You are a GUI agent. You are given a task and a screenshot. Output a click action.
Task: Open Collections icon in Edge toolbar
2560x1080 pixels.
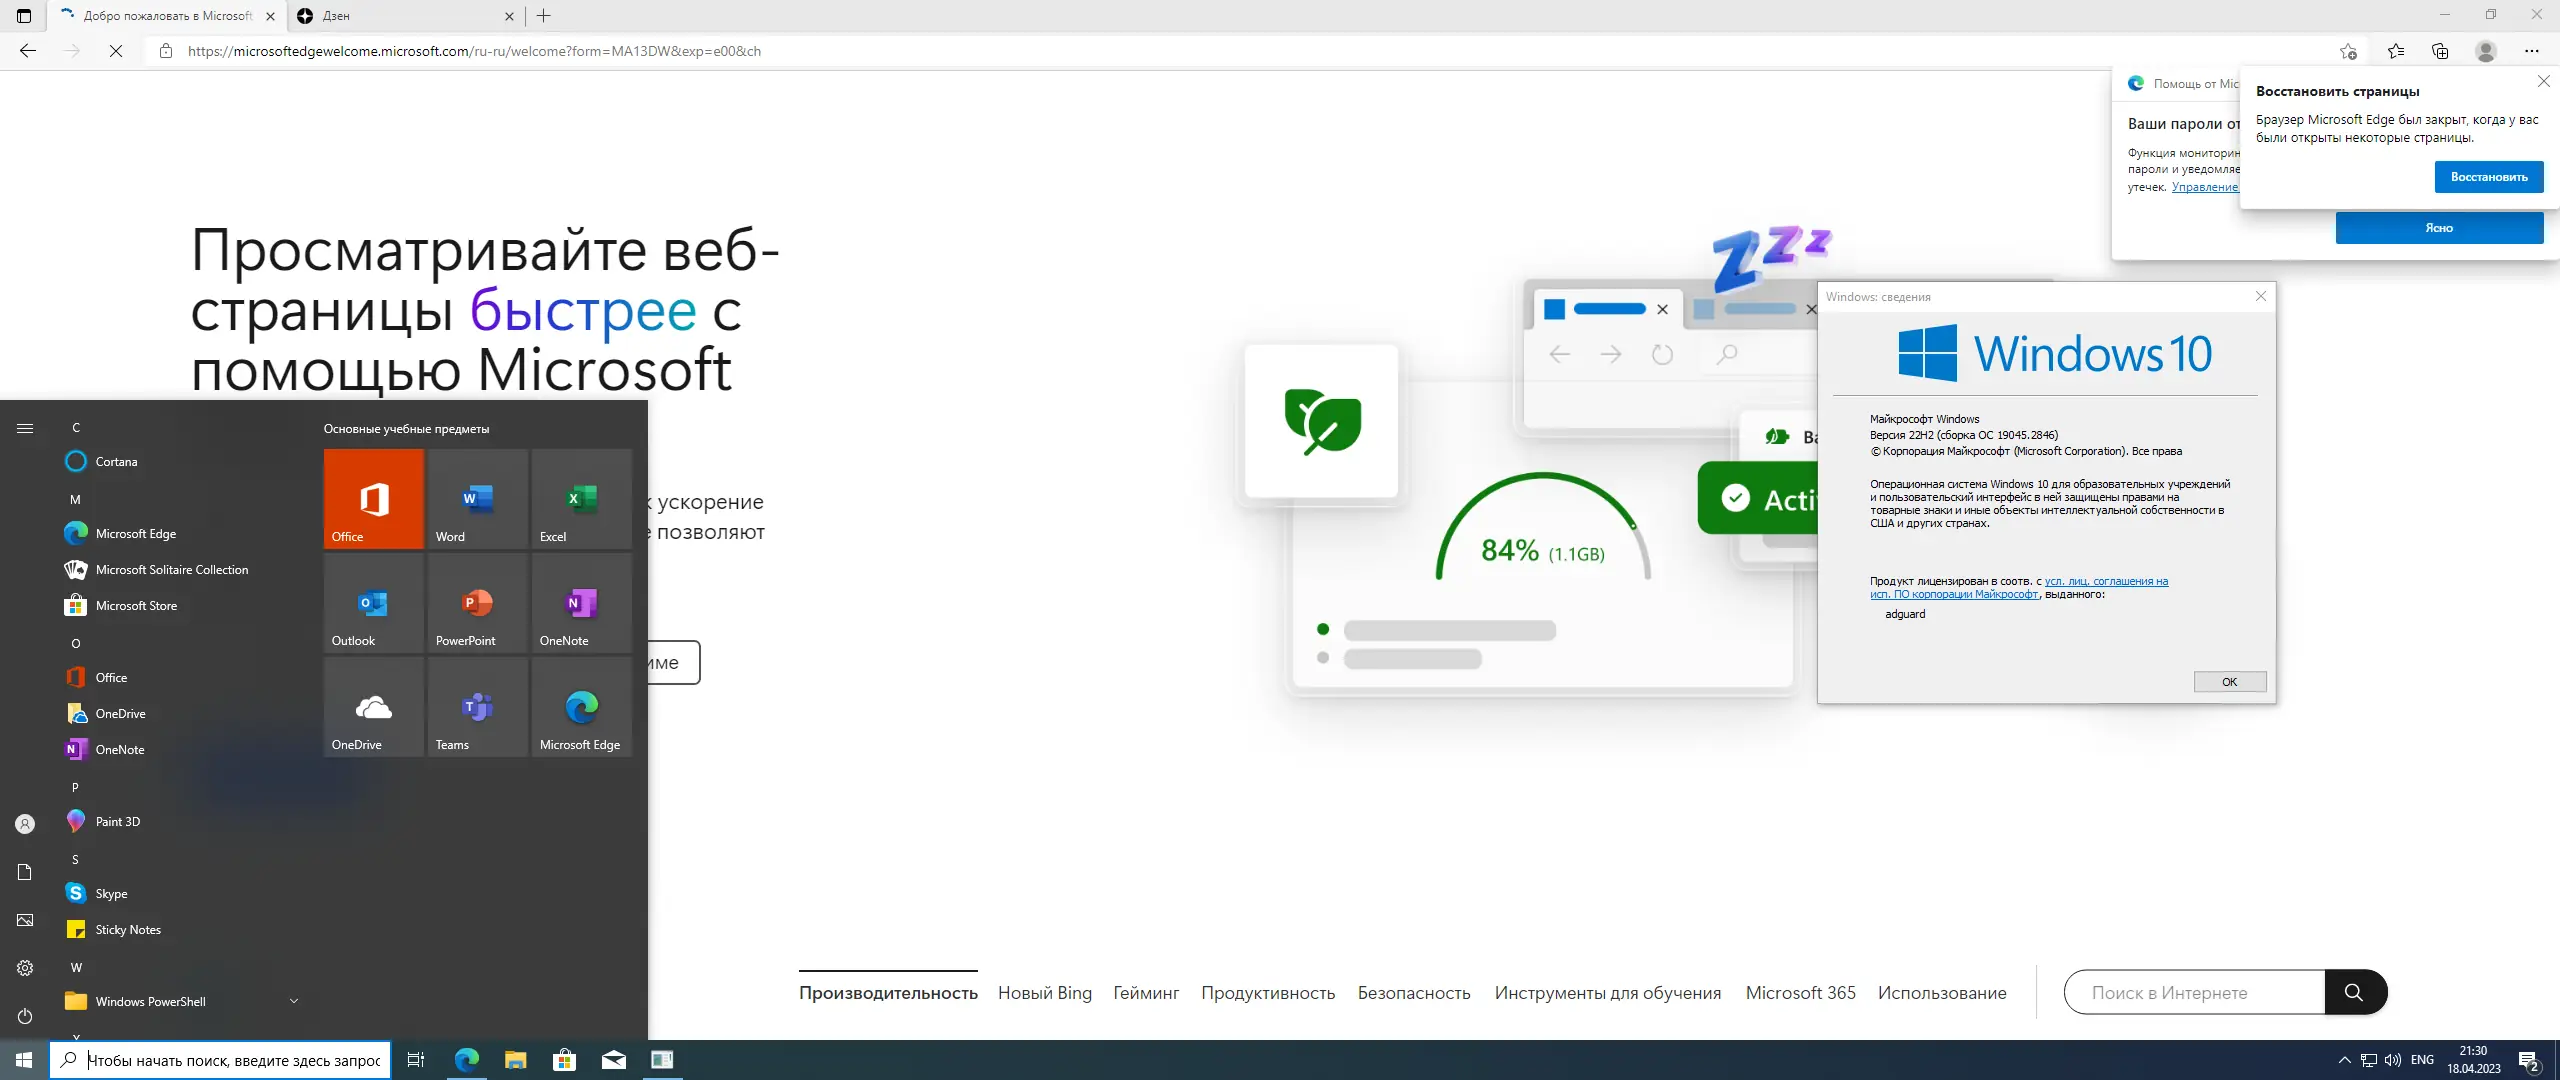2440,51
